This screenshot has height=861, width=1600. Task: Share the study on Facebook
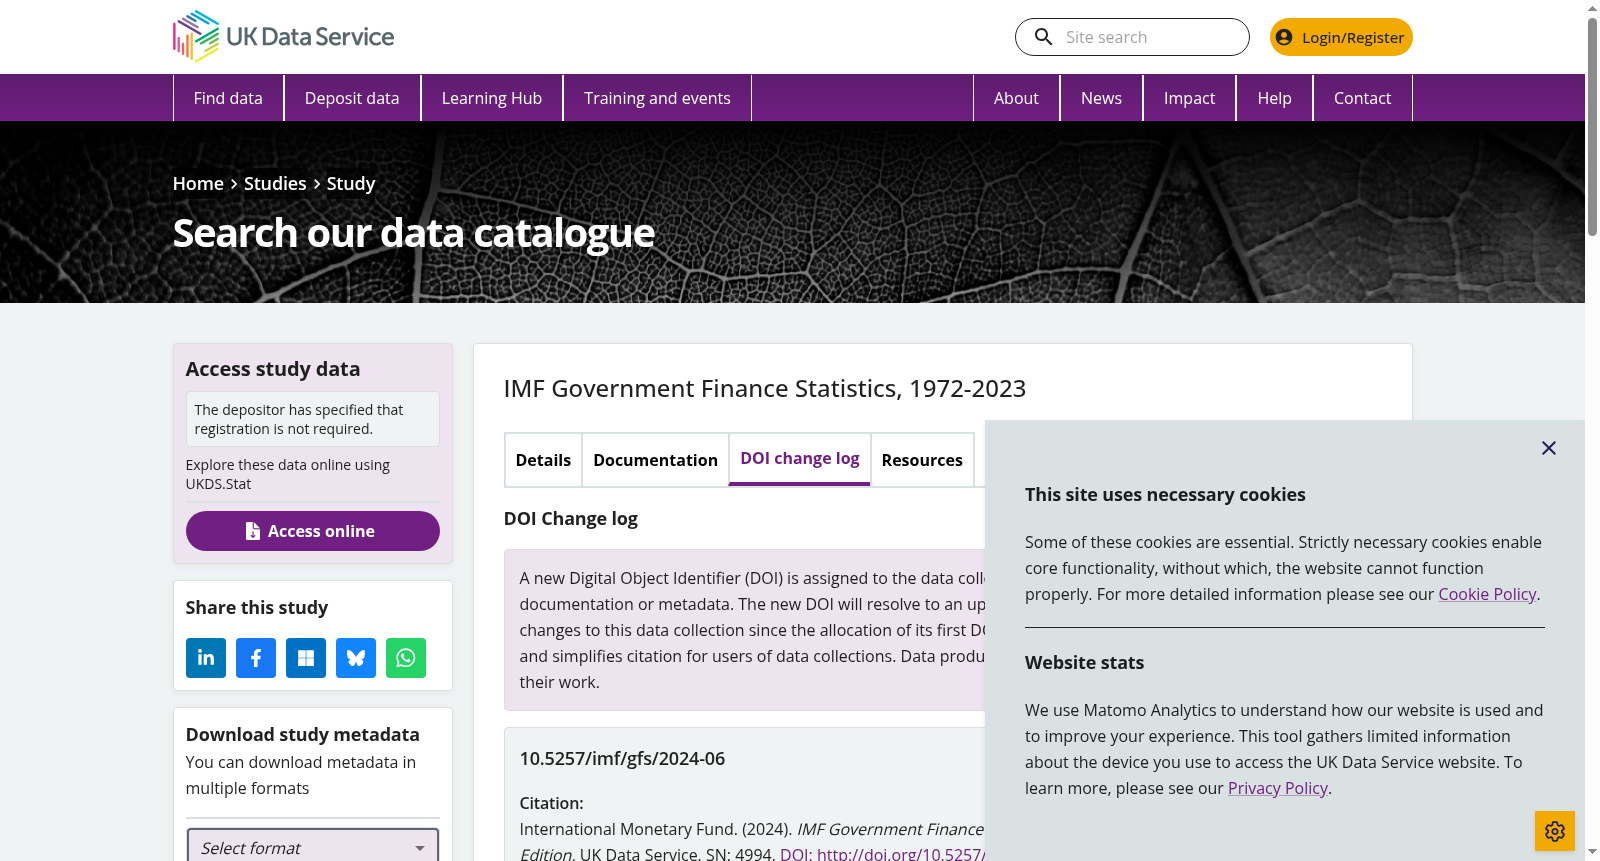(256, 658)
